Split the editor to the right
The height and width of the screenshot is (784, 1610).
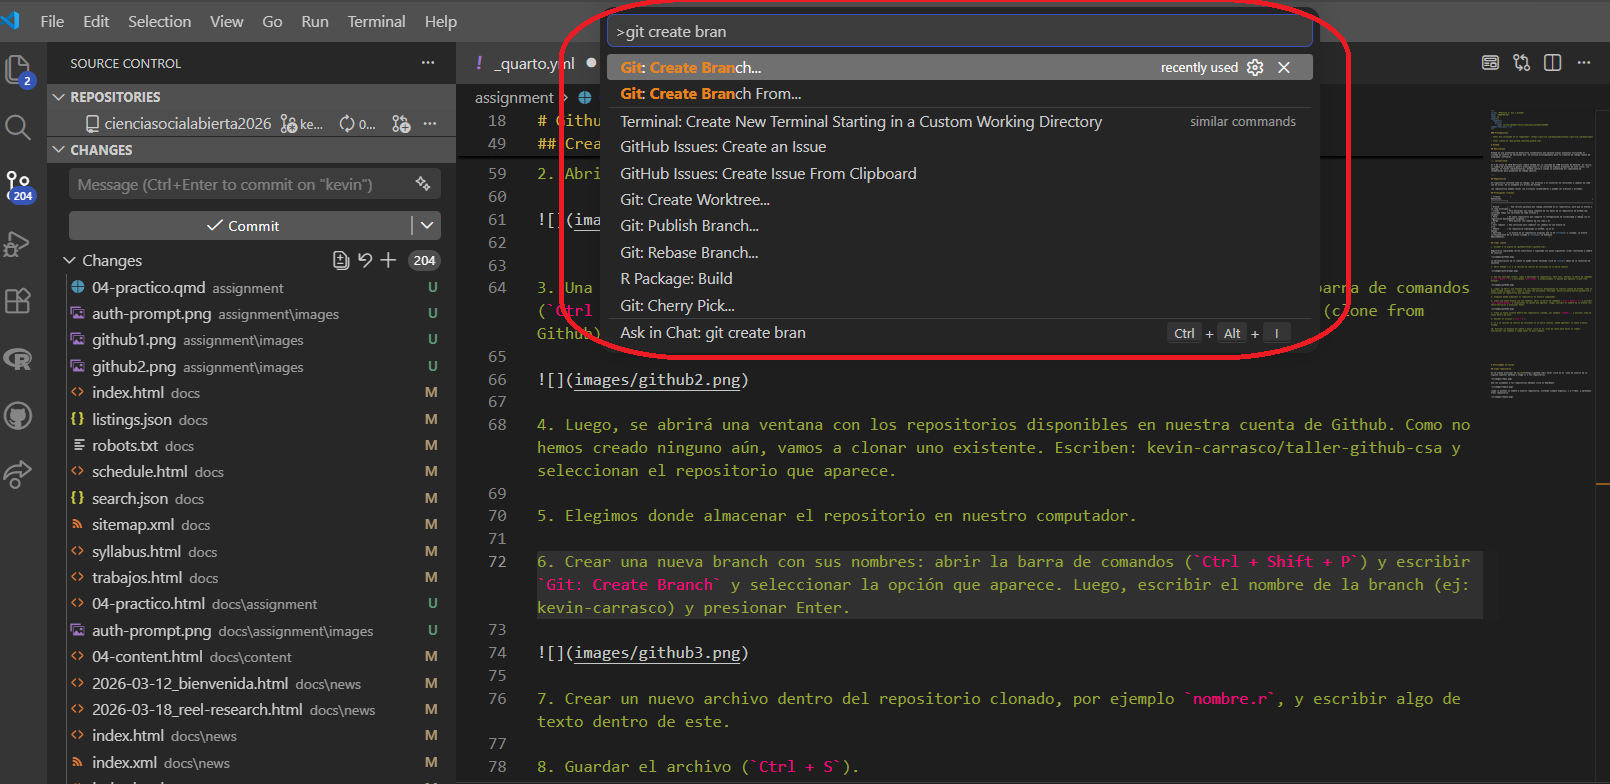1552,63
